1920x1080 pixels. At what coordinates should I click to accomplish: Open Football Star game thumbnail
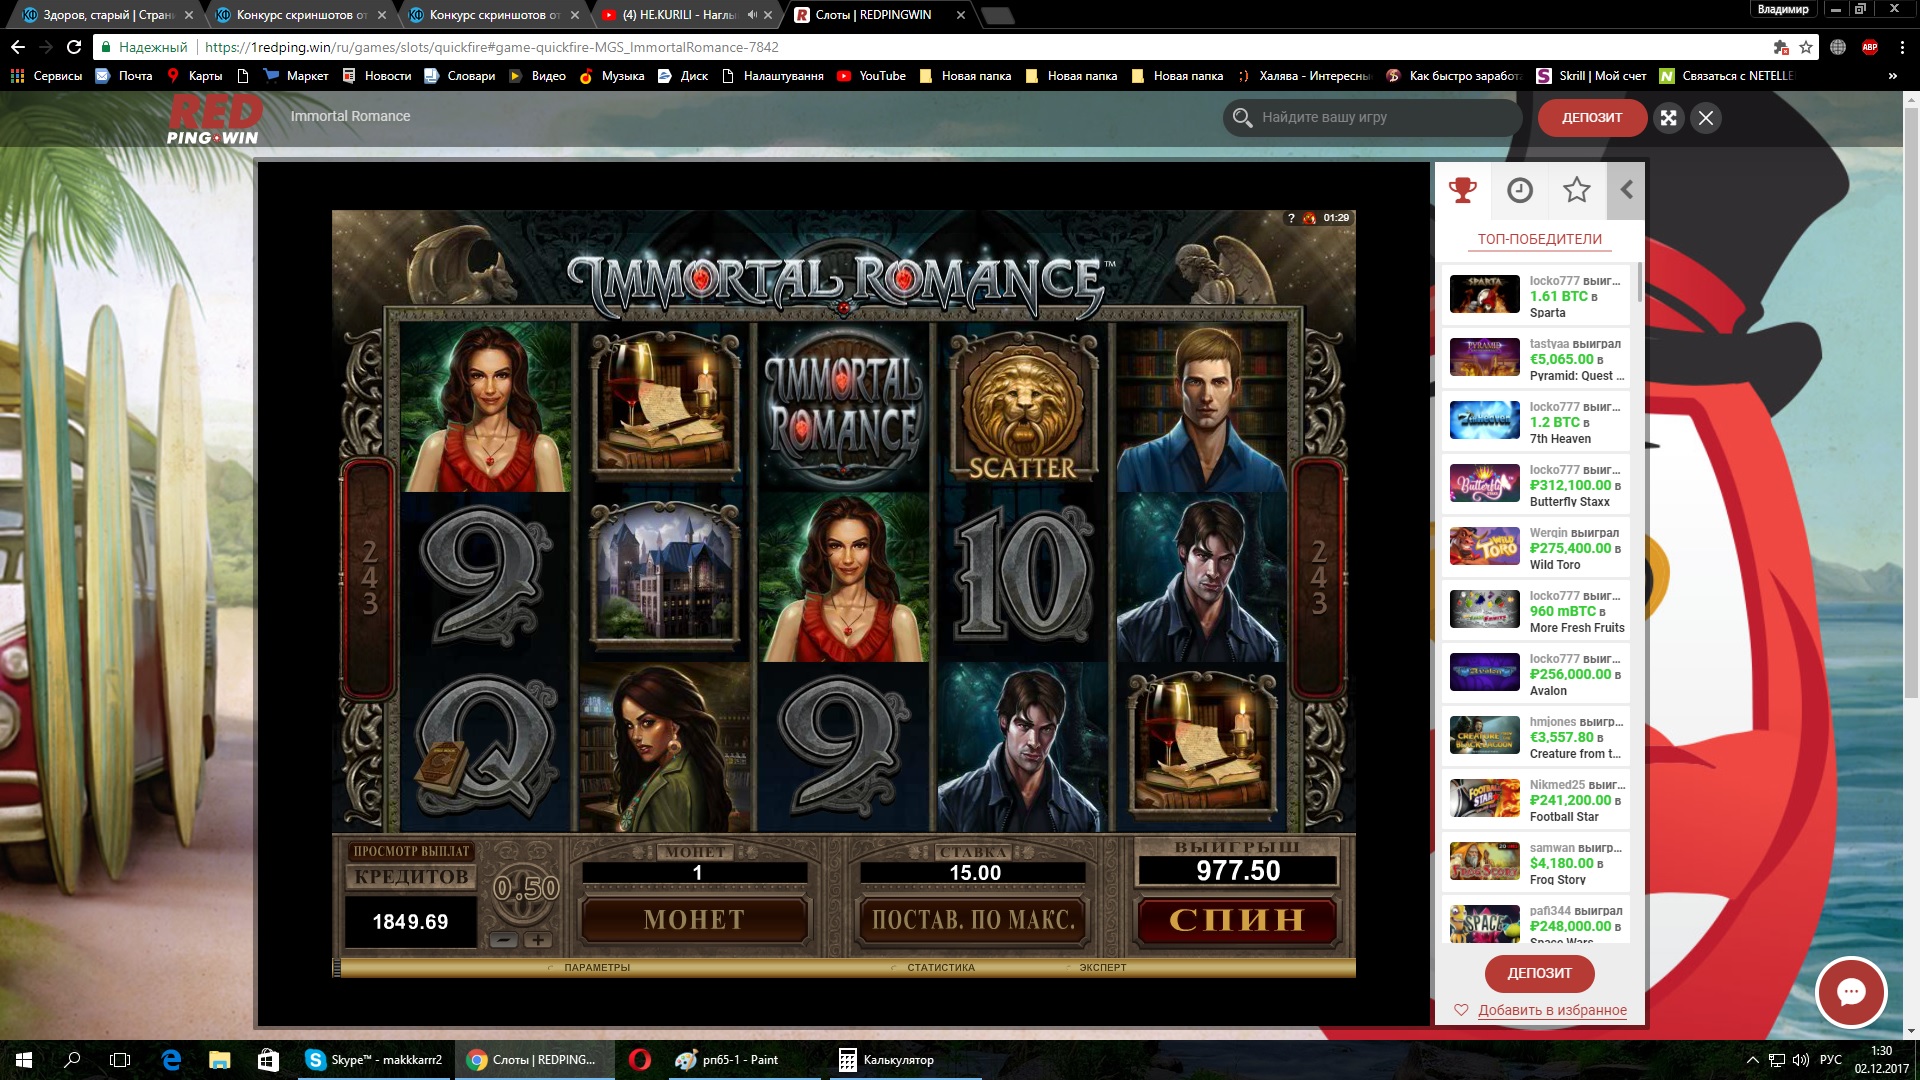pos(1484,799)
